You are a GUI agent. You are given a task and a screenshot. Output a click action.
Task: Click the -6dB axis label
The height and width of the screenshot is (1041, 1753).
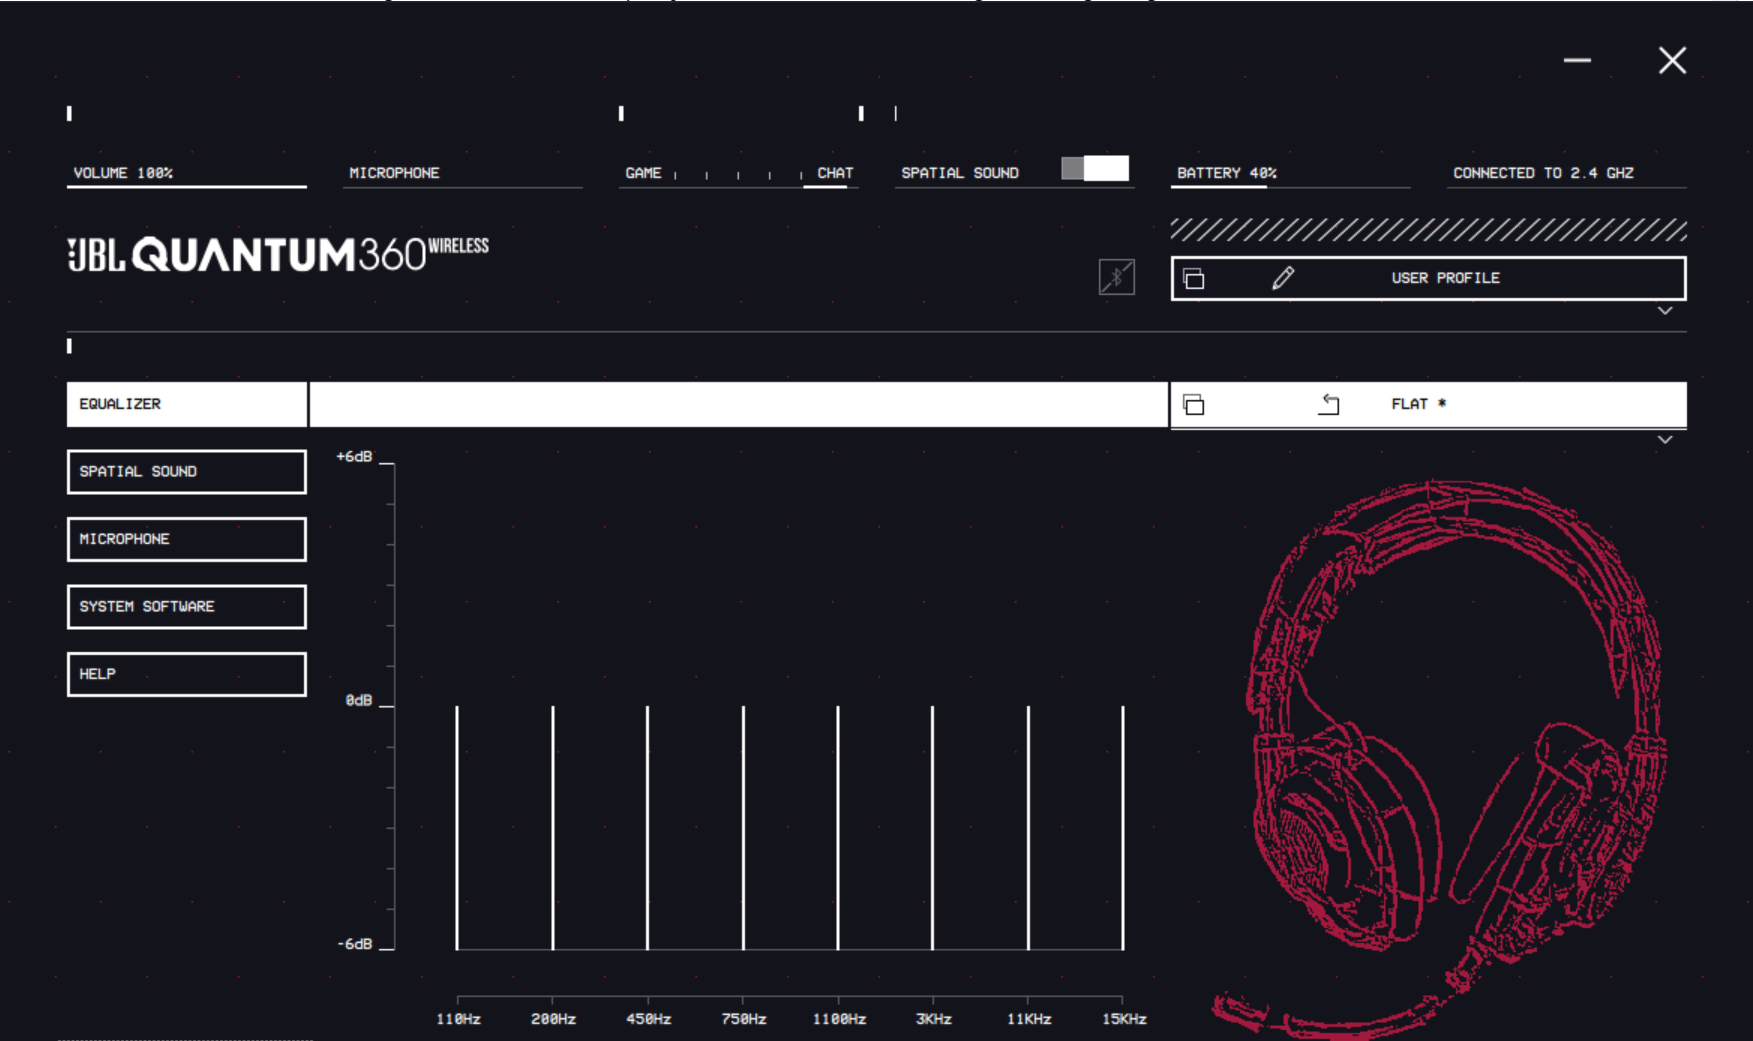(354, 945)
